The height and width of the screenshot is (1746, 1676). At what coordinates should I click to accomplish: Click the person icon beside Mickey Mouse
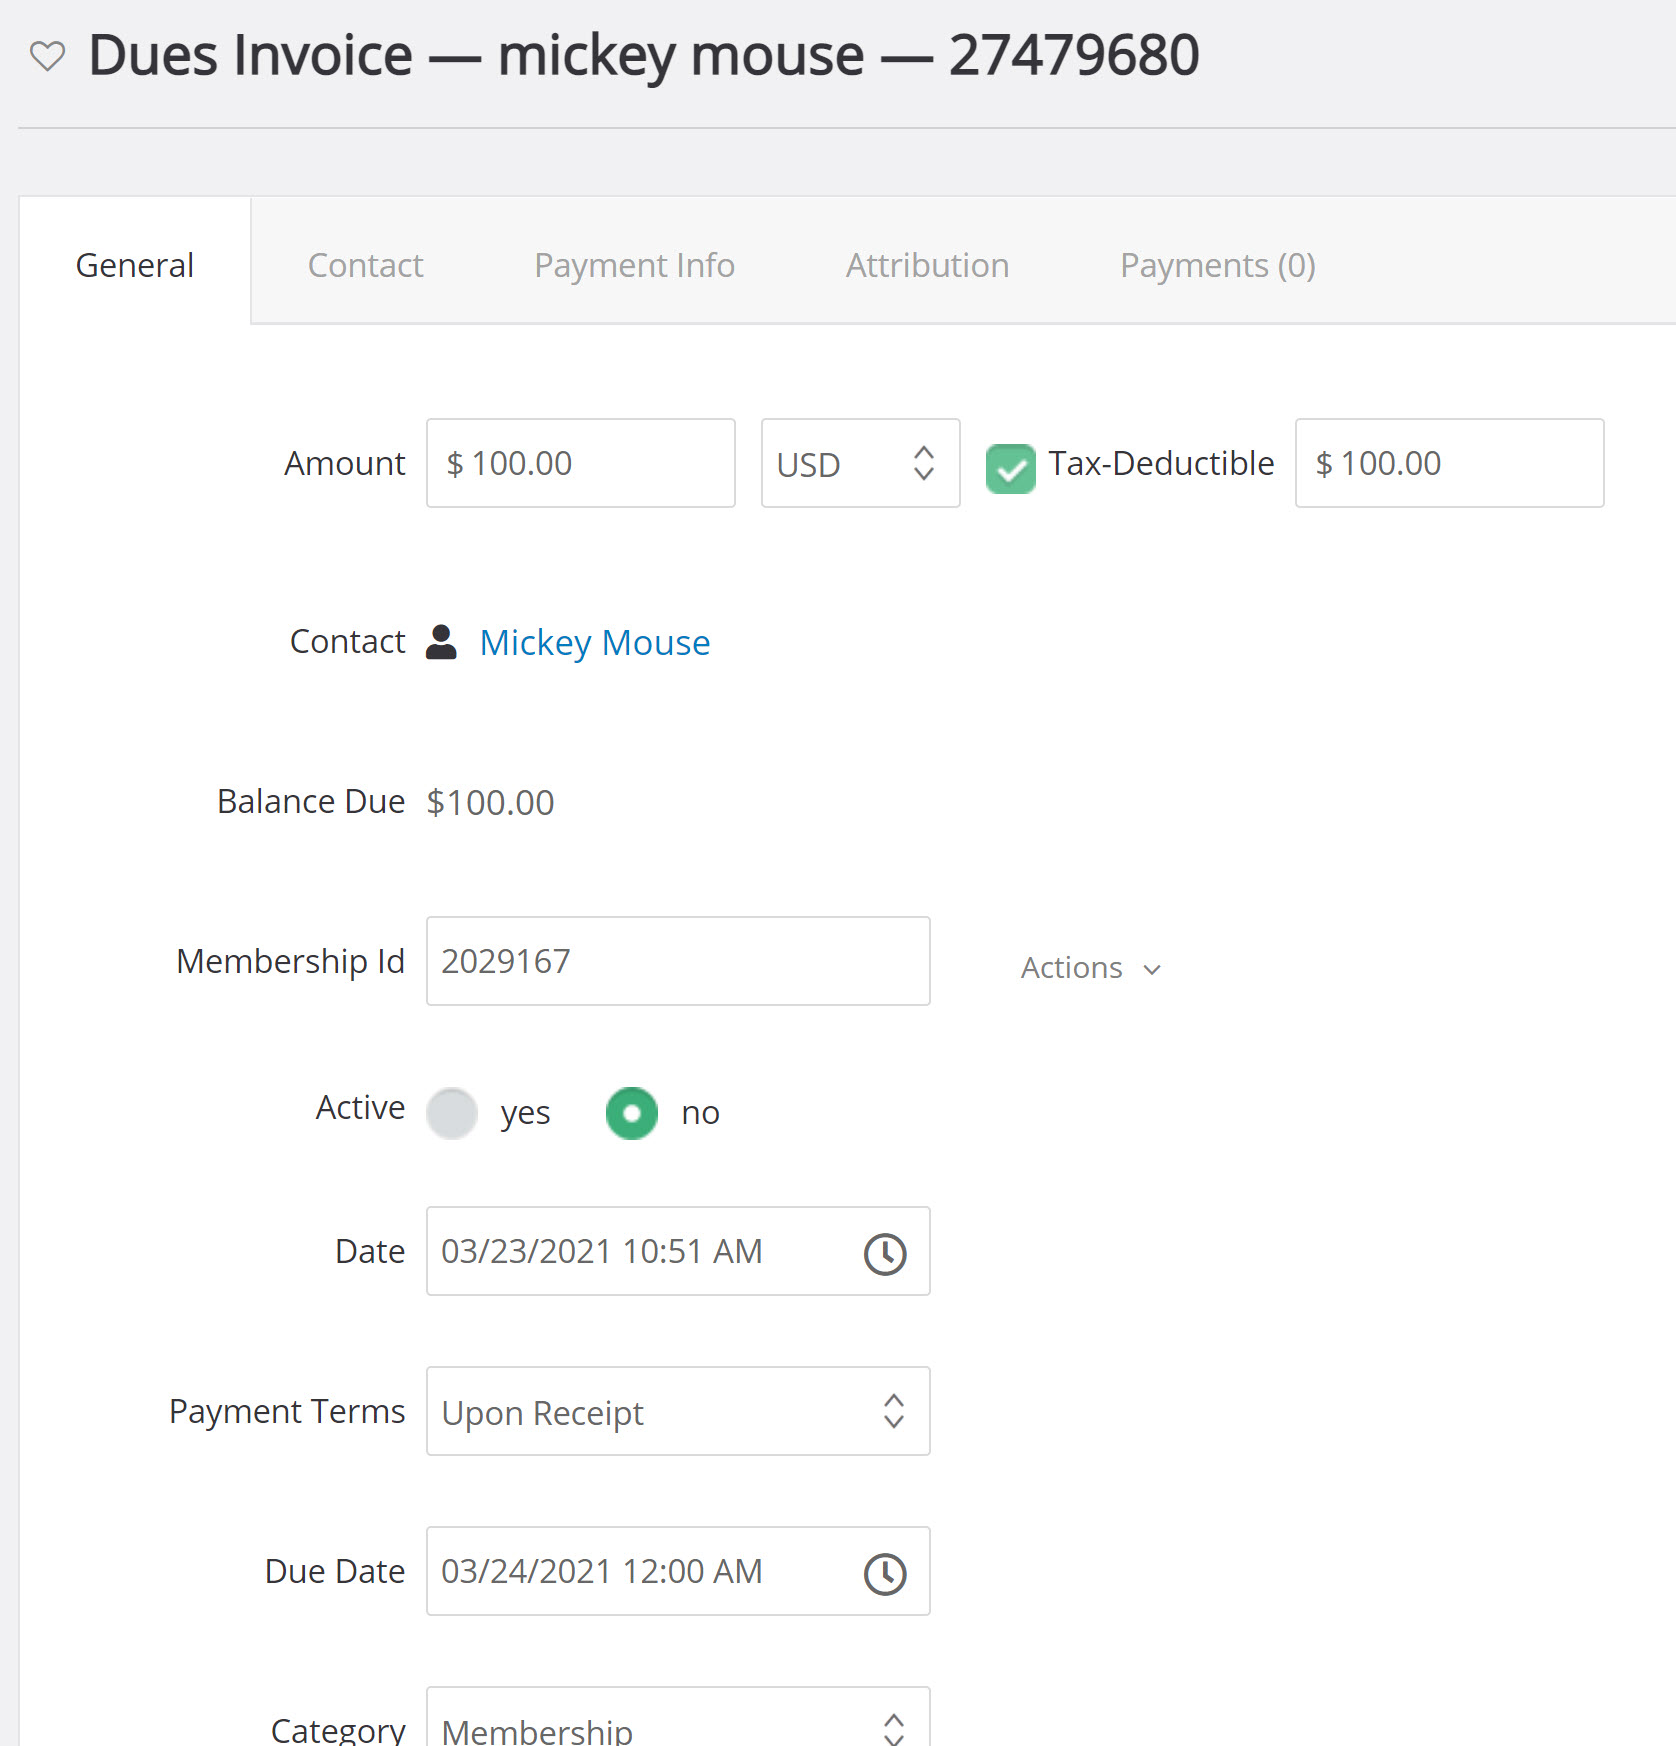click(x=441, y=642)
